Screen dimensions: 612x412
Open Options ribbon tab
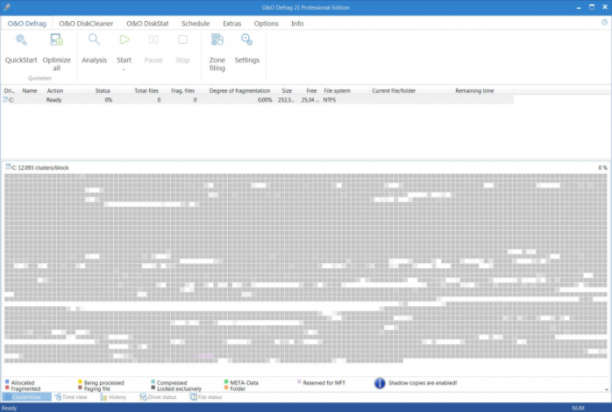point(266,23)
